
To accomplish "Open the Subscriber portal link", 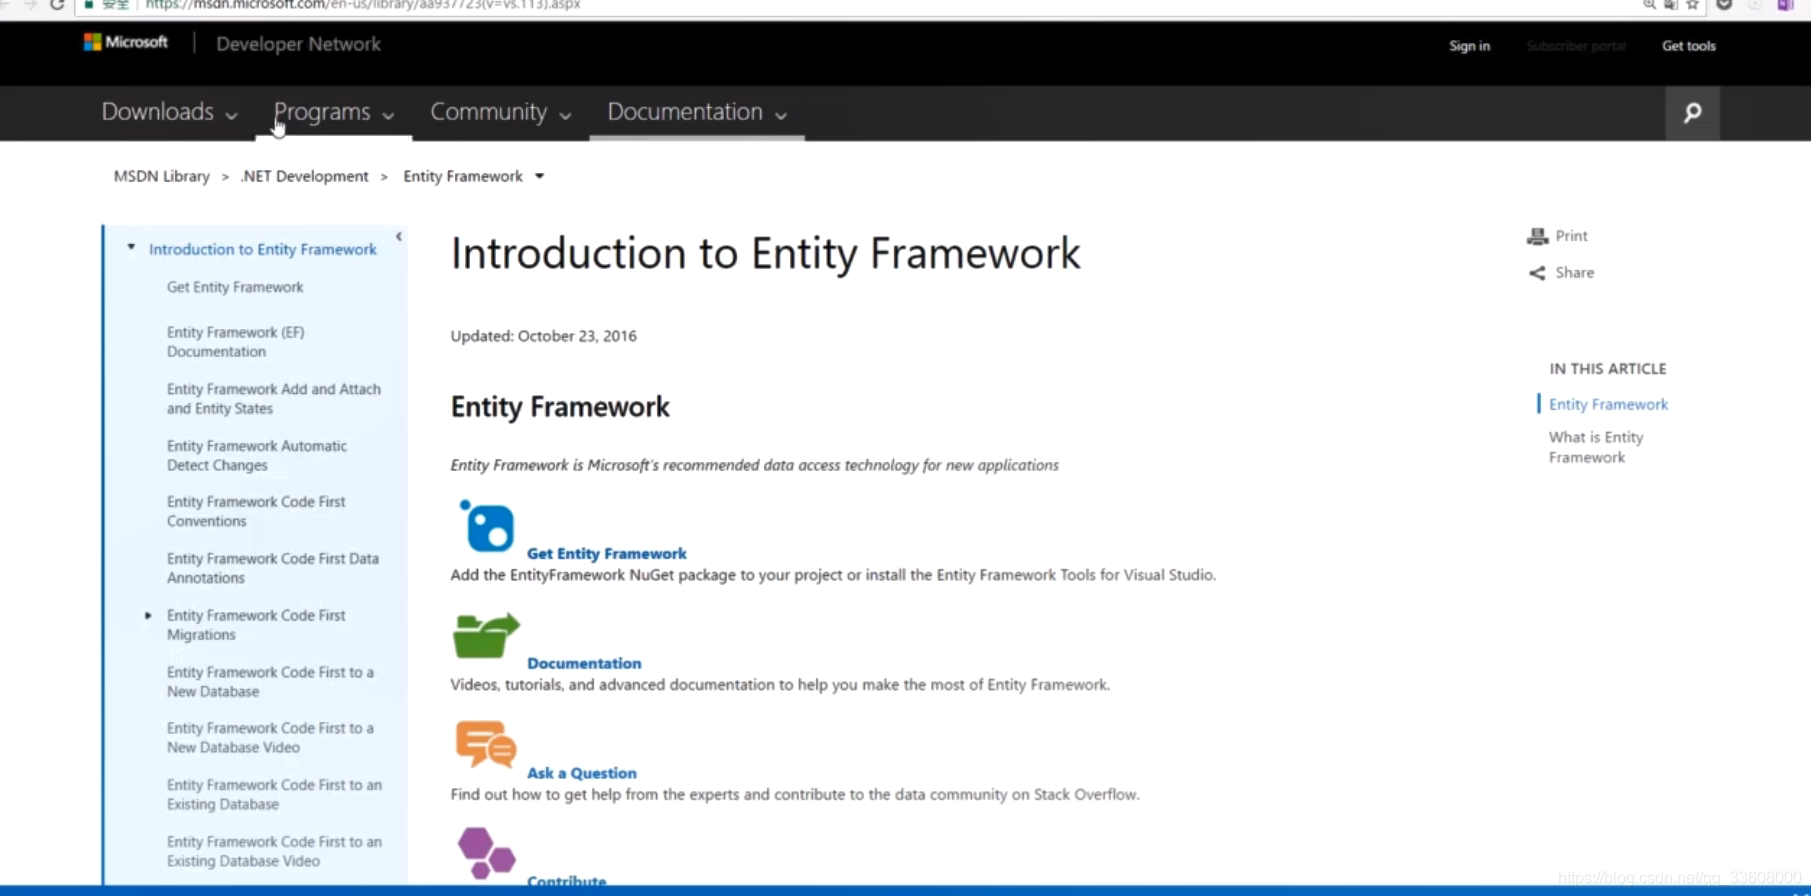I will point(1575,46).
